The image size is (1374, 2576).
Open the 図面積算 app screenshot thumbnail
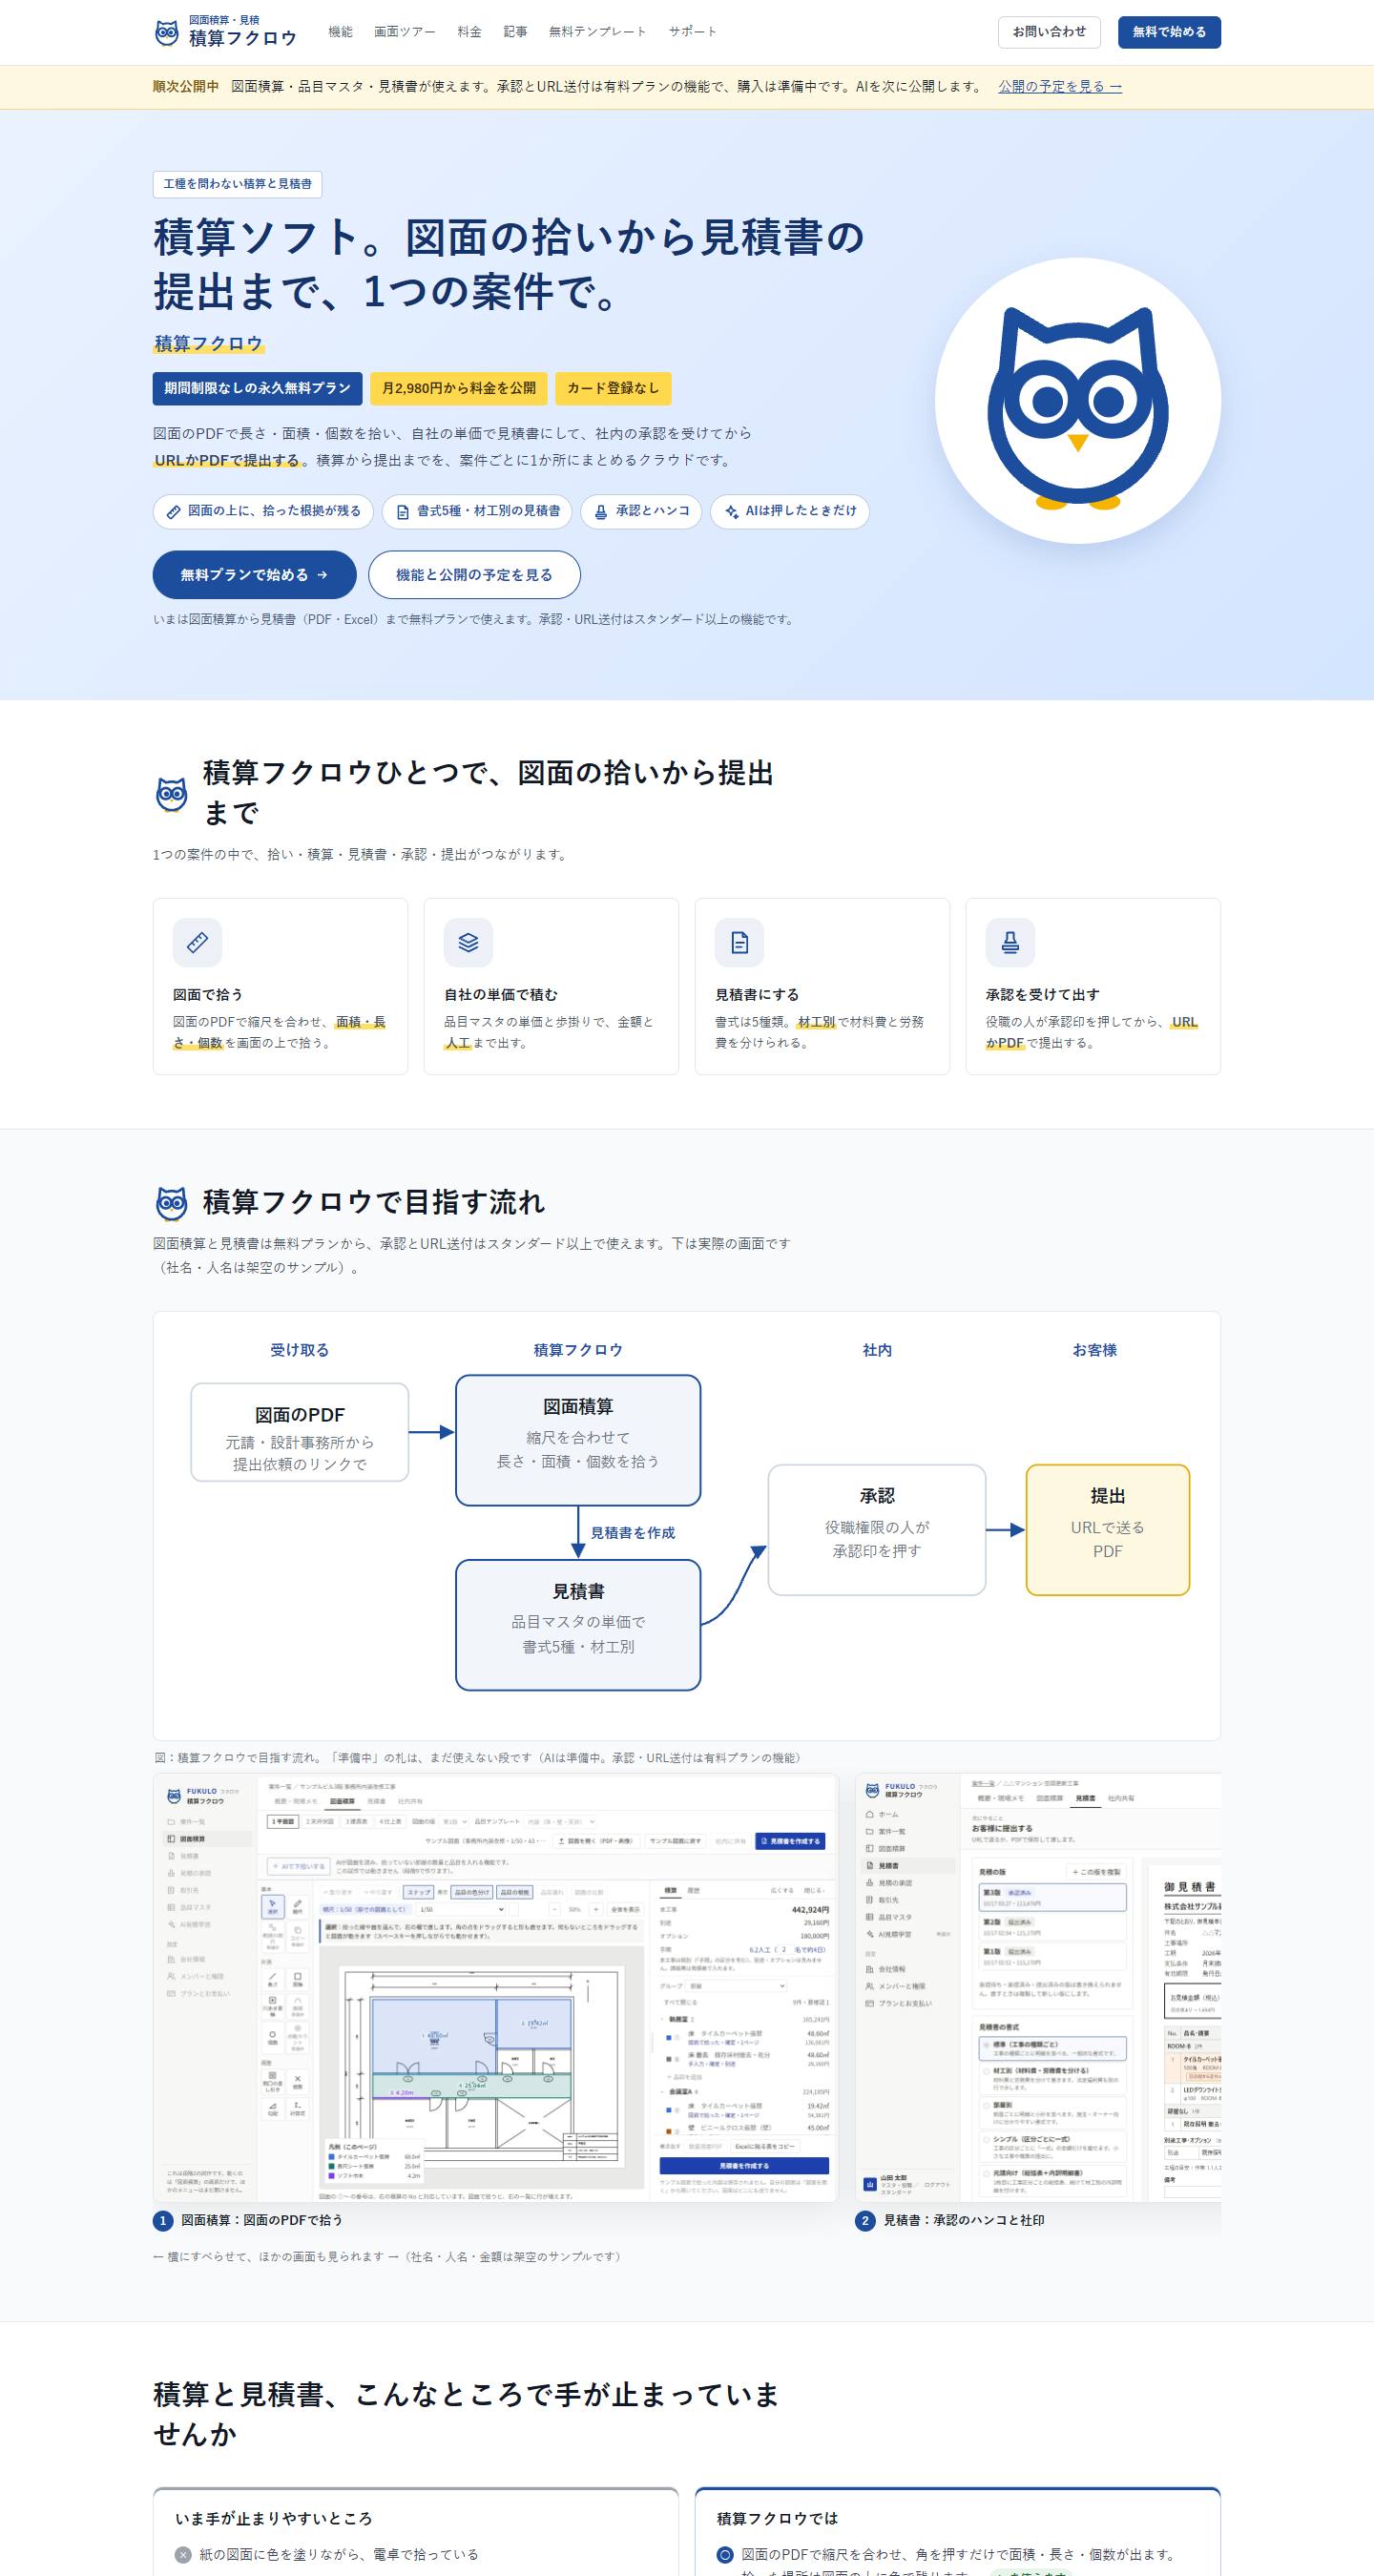coord(495,1988)
